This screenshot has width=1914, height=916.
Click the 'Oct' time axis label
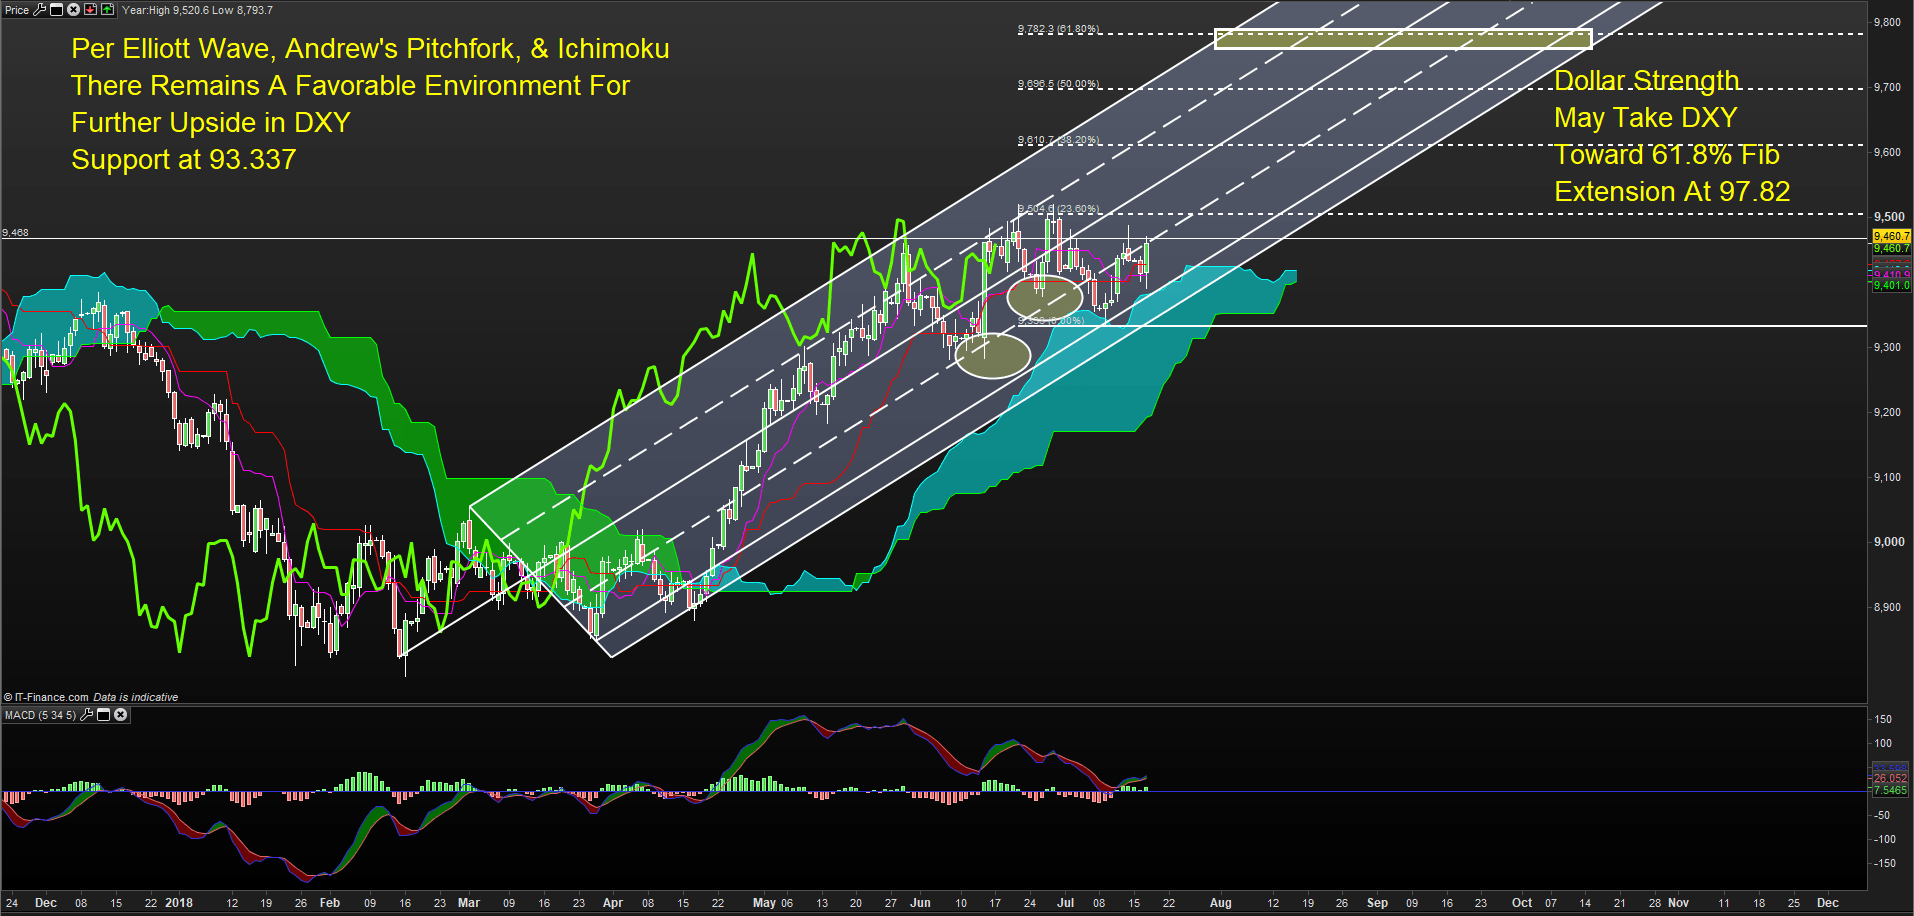1522,903
